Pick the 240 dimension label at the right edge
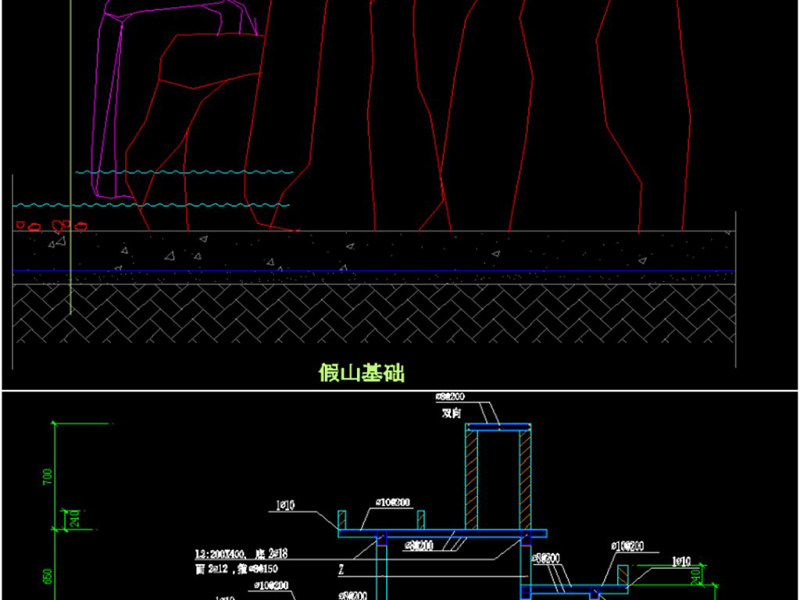The image size is (800, 600). tap(695, 577)
